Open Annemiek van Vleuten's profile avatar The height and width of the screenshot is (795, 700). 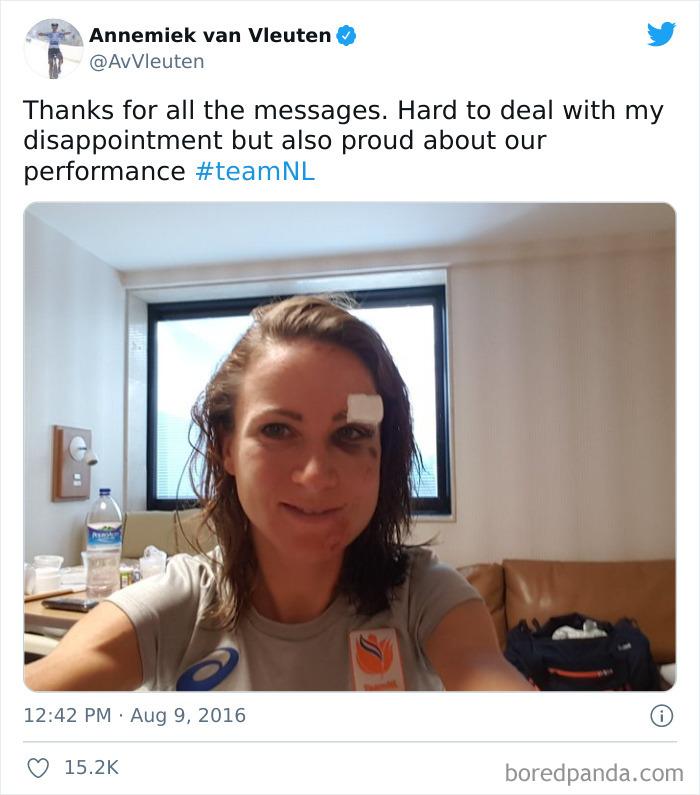click(x=53, y=49)
